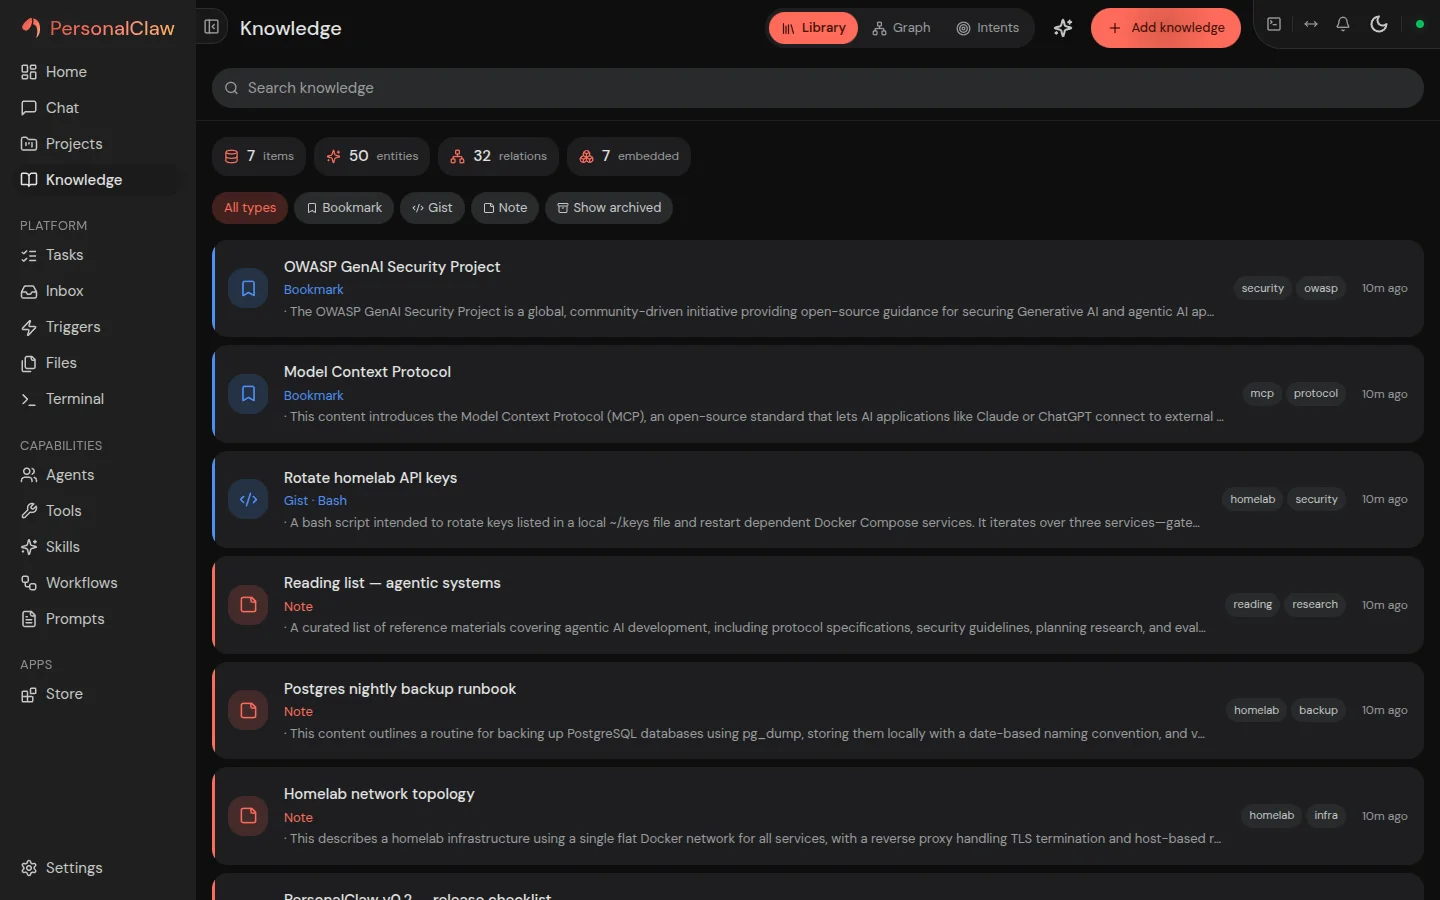
Task: Select the All types filter
Action: [x=250, y=208]
